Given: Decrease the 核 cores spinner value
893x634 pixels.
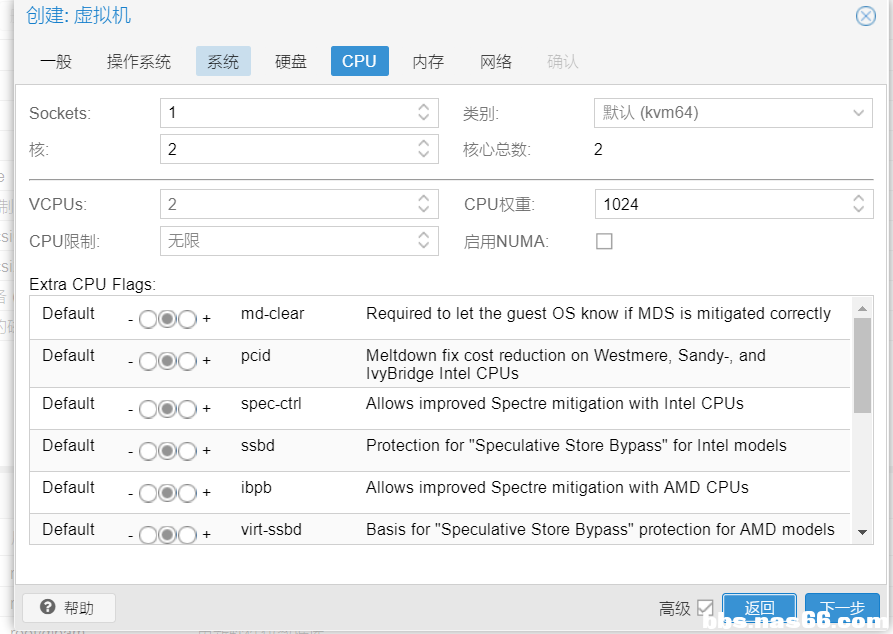Looking at the screenshot, I should 424,155.
